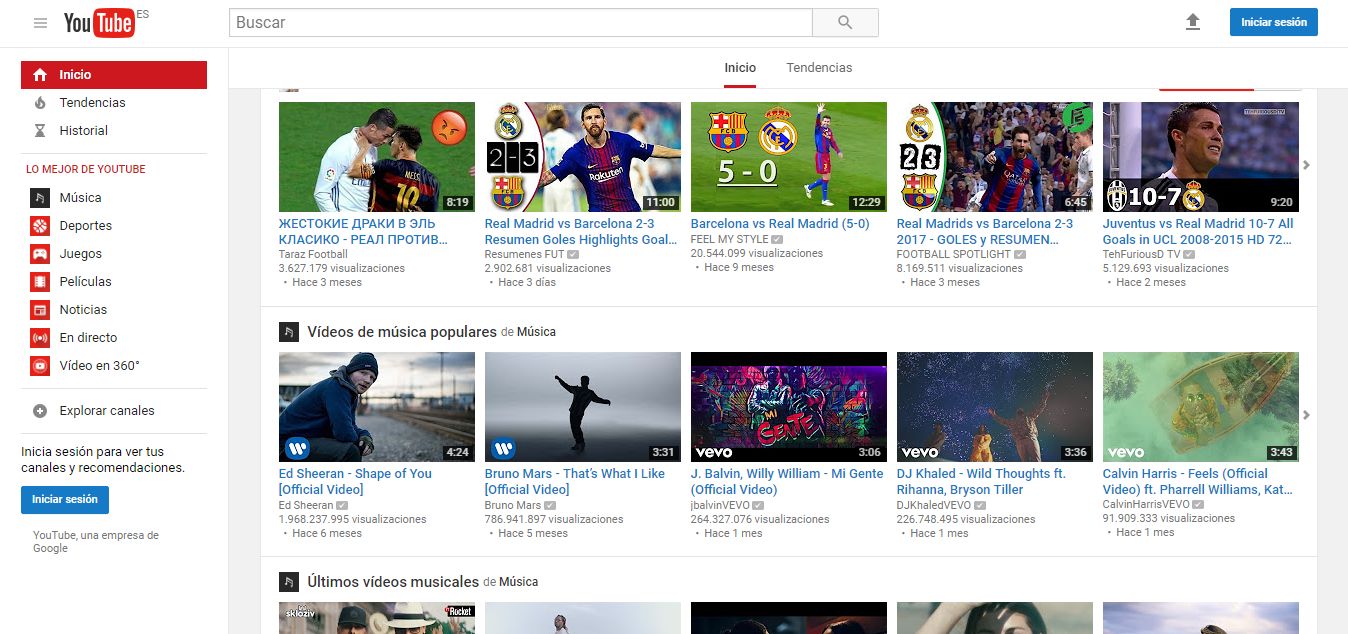This screenshot has height=634, width=1348.
Task: Click the Deportes channel icon
Action: click(40, 226)
